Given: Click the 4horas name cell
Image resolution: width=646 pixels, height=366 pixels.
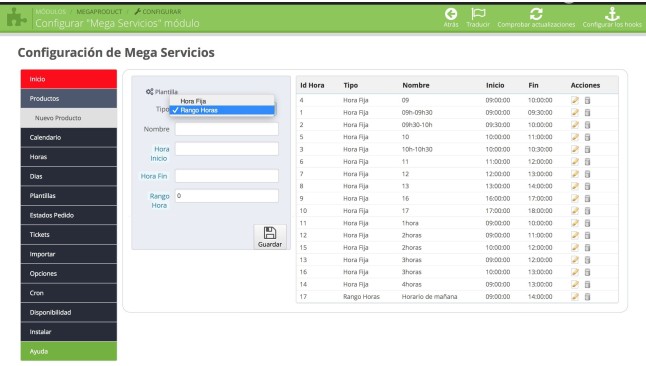Looking at the screenshot, I should 412,284.
